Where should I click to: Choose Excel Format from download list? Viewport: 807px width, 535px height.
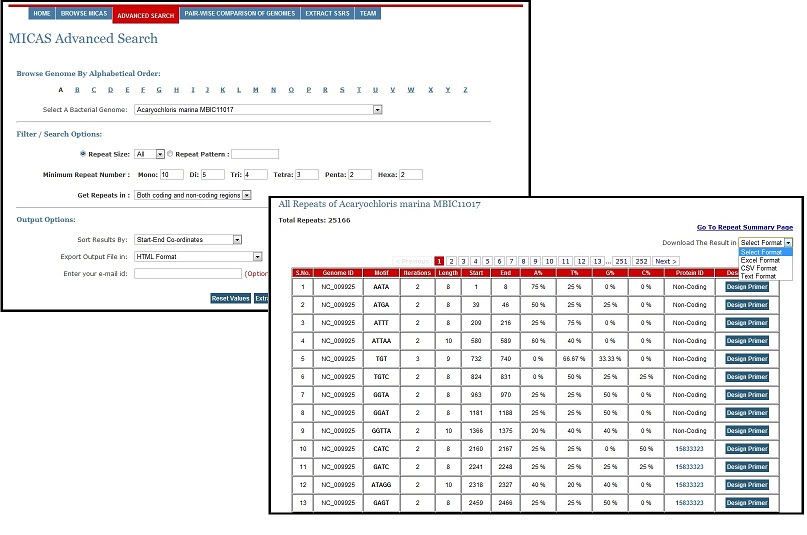point(760,260)
